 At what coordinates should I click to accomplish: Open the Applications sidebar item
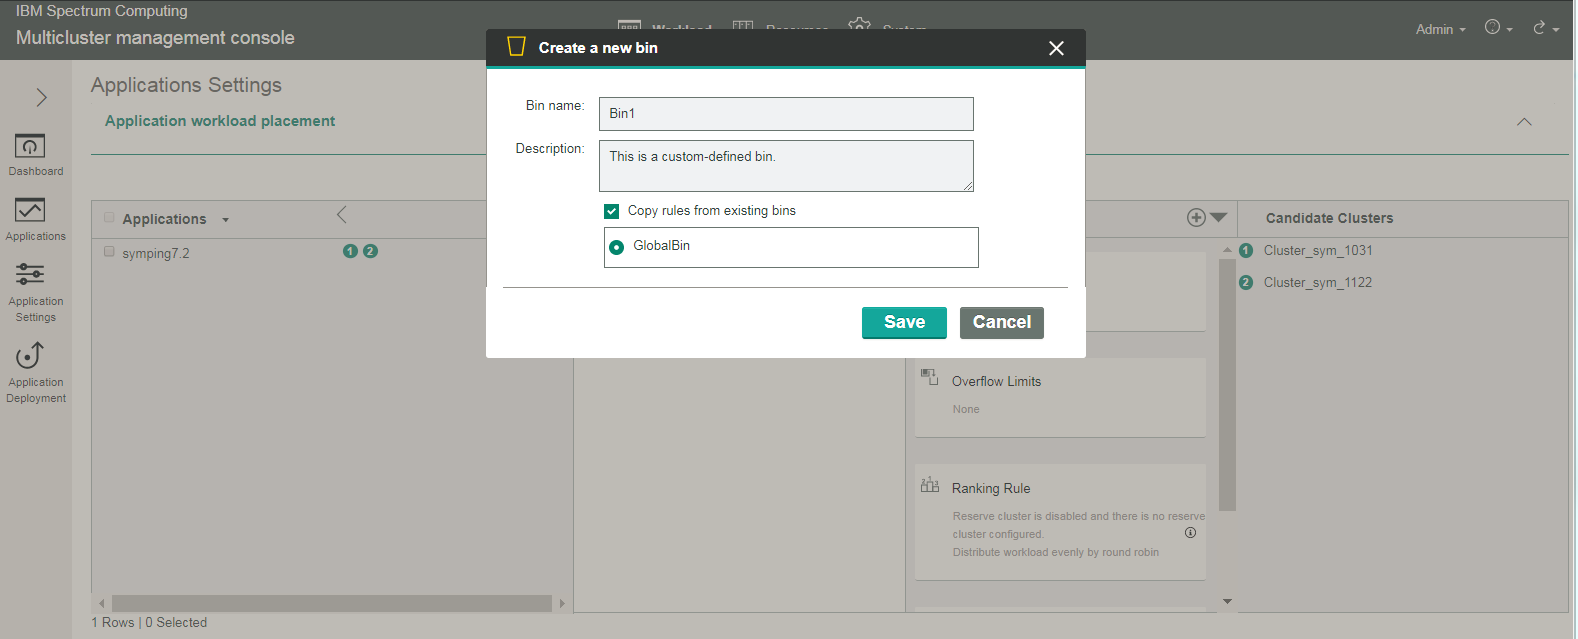(36, 220)
